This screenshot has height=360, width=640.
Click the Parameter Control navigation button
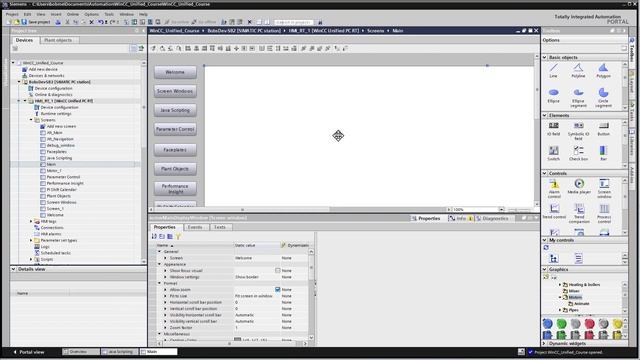coord(175,129)
